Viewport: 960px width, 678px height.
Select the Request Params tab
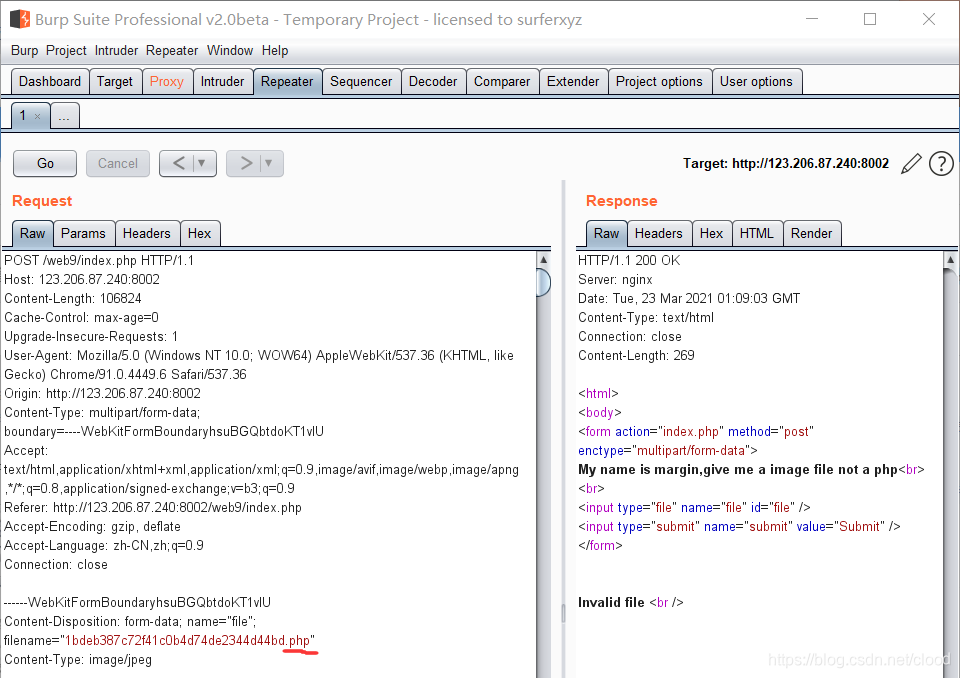83,233
